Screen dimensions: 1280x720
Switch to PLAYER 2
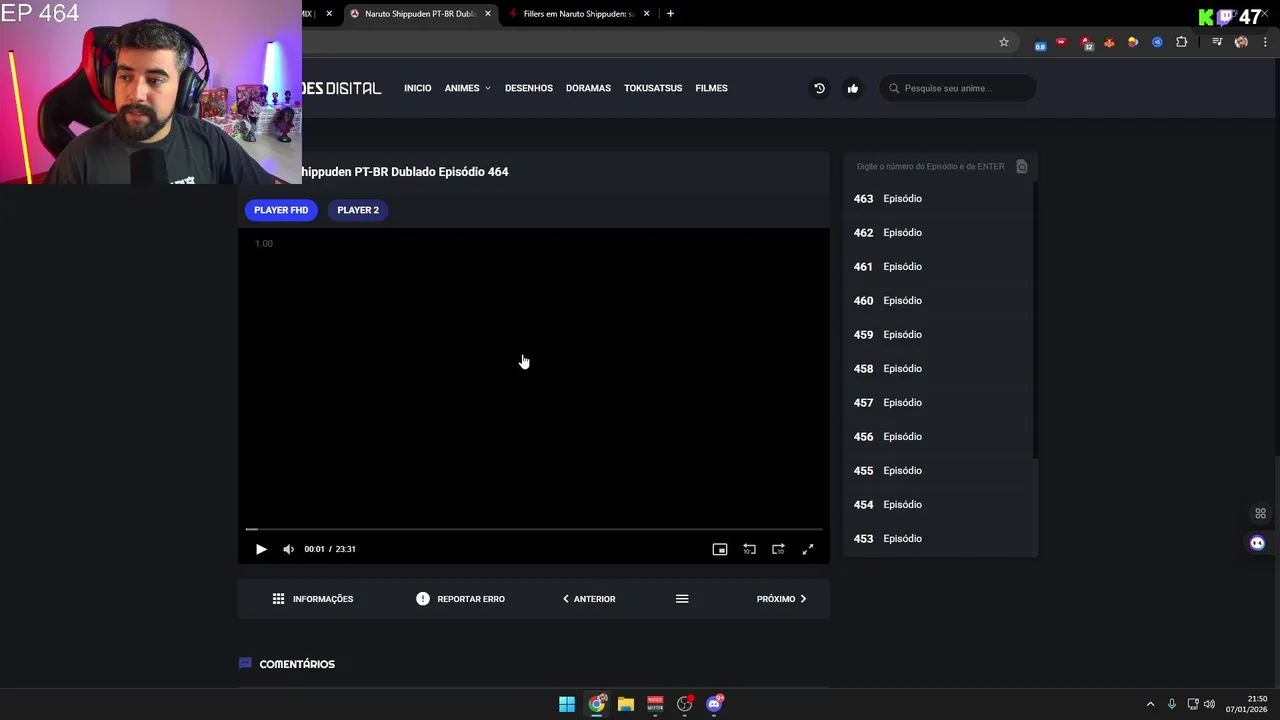coord(358,210)
